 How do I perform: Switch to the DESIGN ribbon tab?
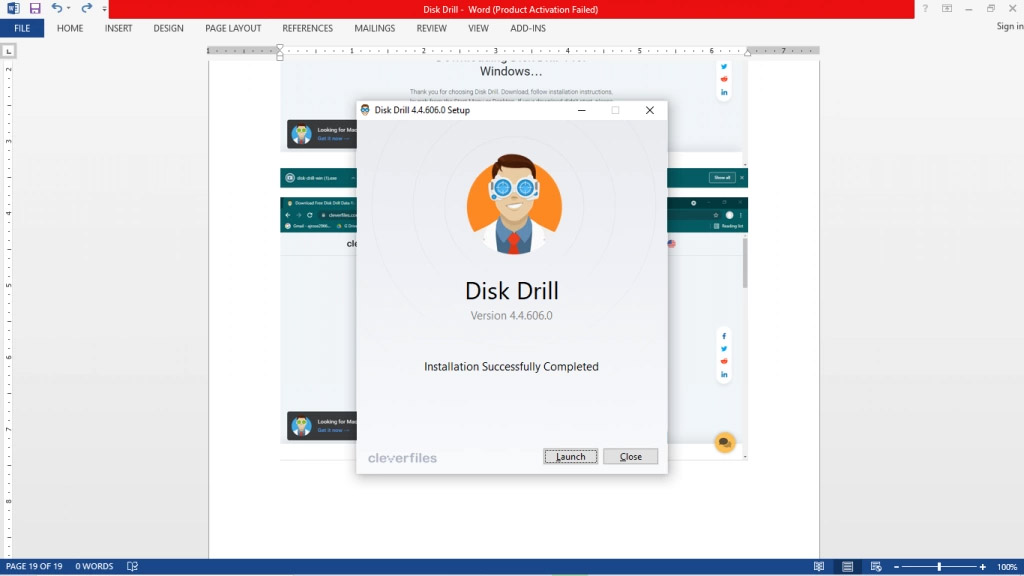coord(168,28)
